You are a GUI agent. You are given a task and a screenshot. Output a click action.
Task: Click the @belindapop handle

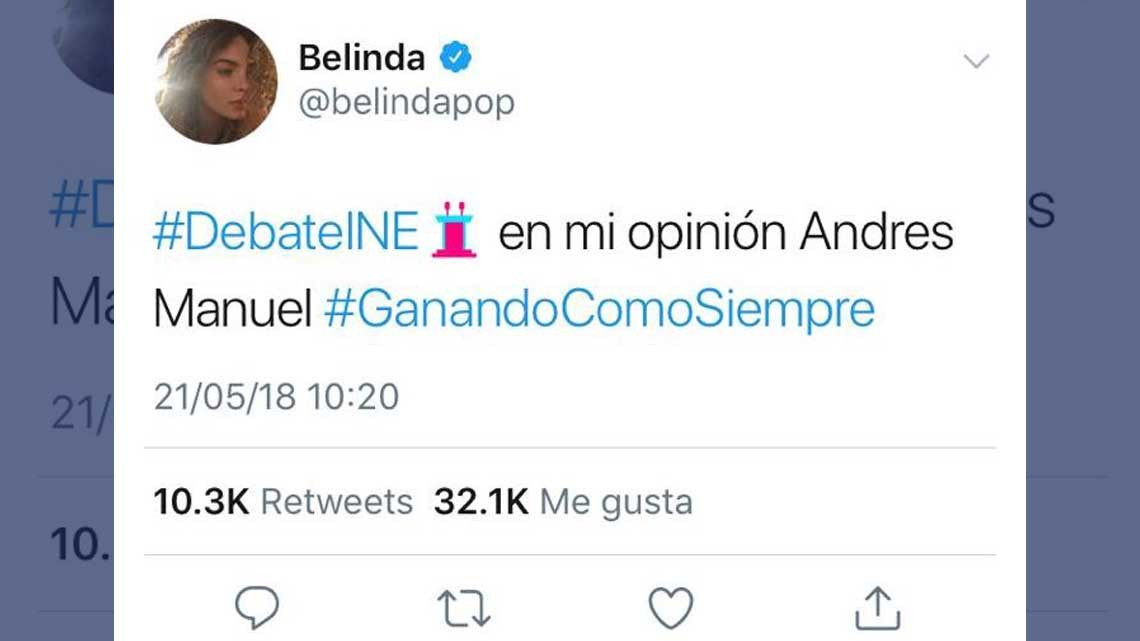pyautogui.click(x=406, y=101)
